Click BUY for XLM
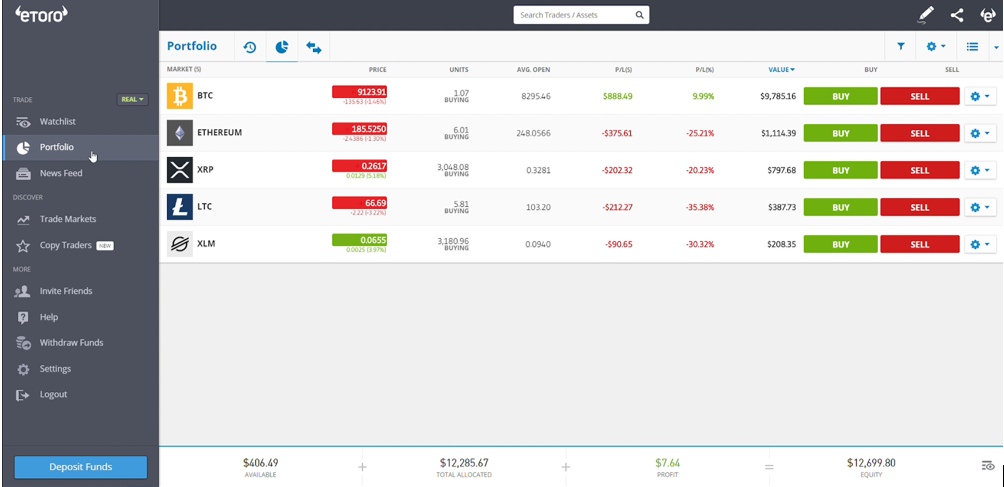 click(841, 244)
